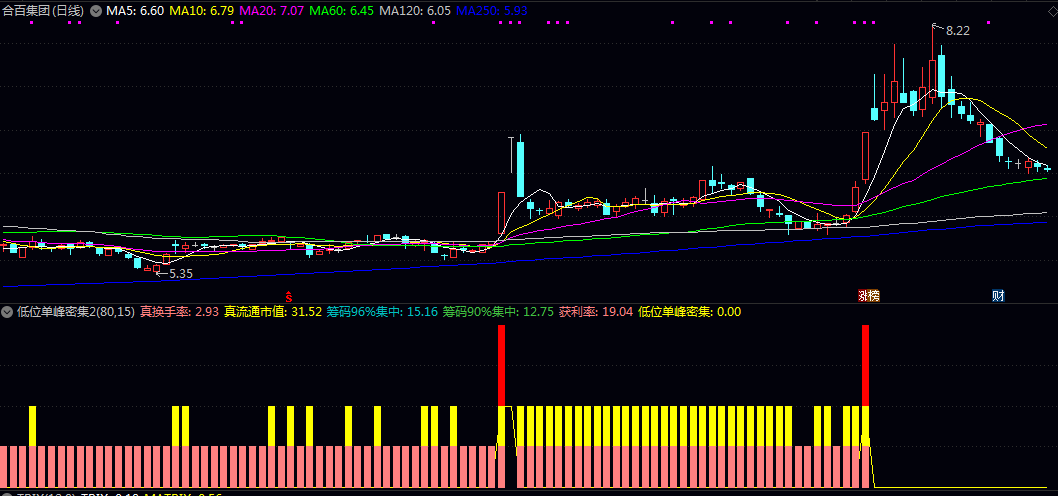Select the MA5: 6.60 label
Viewport: 1058px width, 496px height.
tap(134, 11)
